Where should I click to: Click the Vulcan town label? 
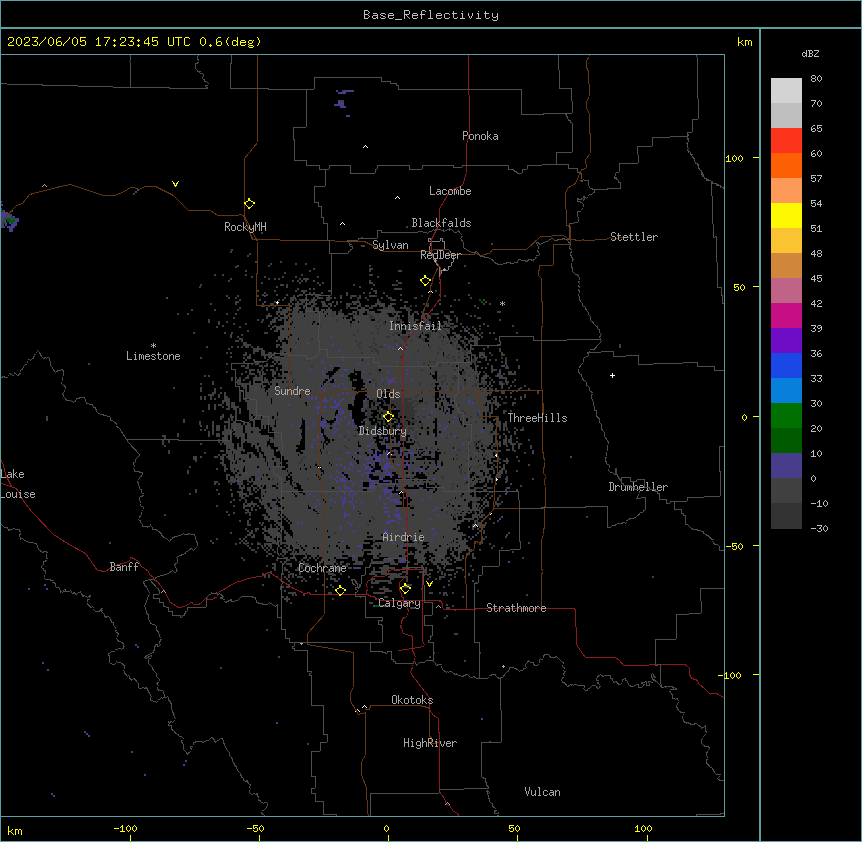click(x=543, y=792)
